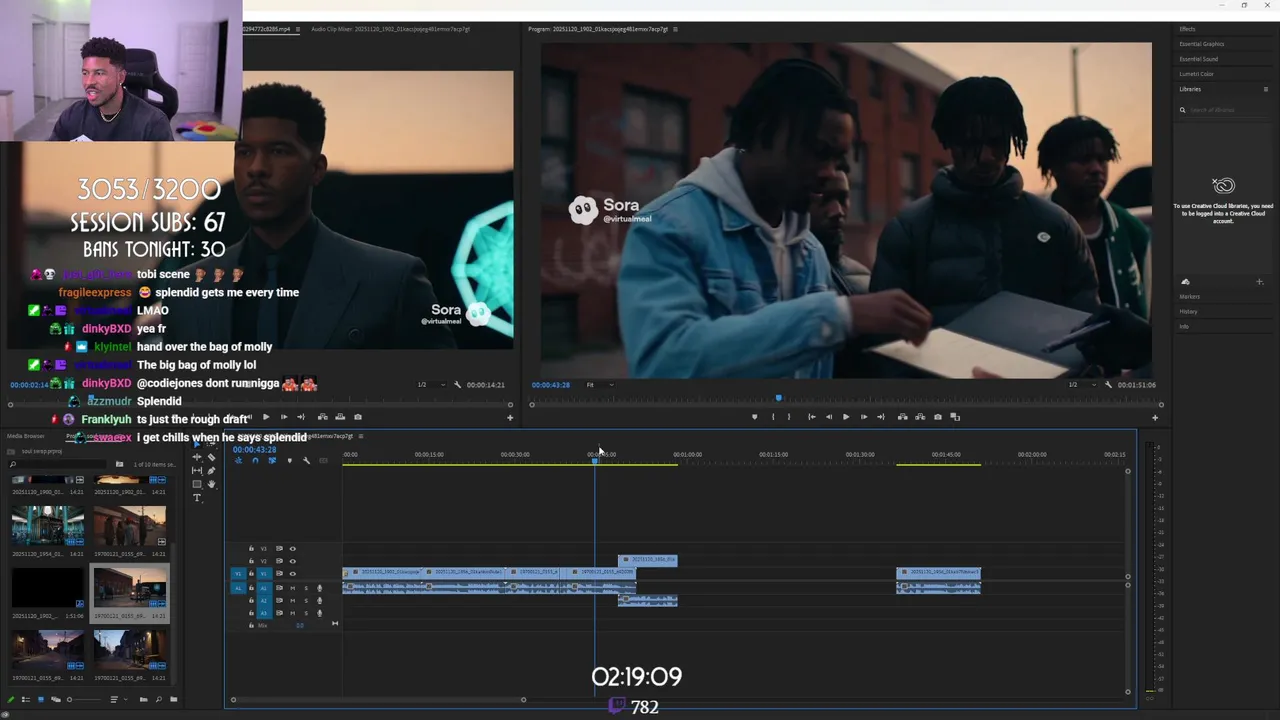
Task: Expand the Info panel
Action: [1183, 327]
